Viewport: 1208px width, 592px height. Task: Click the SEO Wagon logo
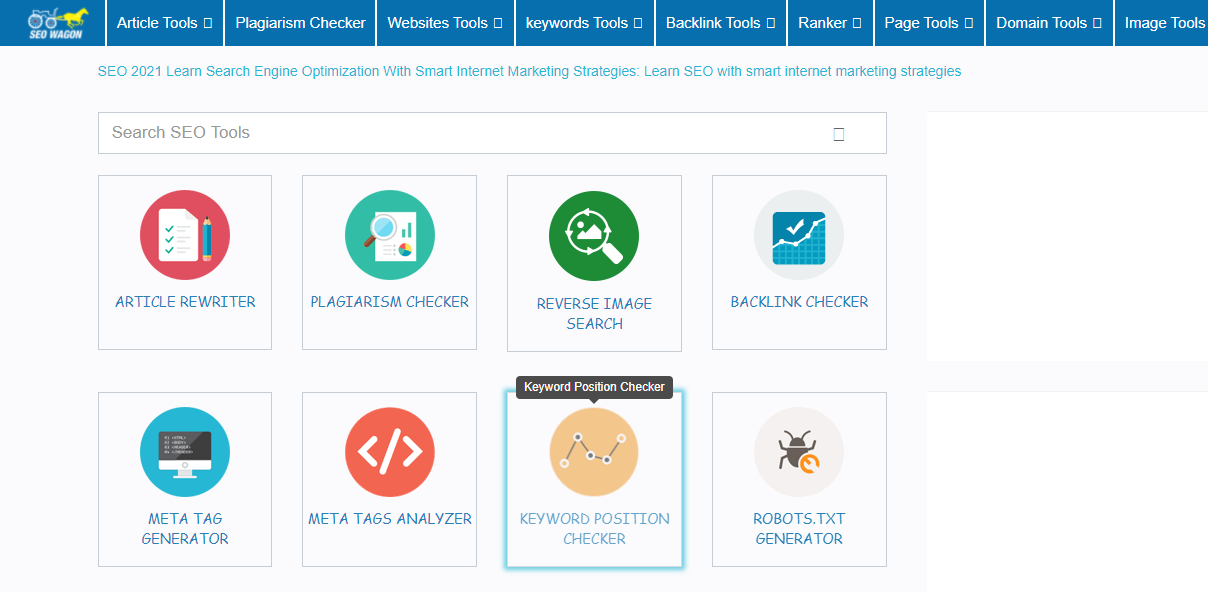[x=57, y=22]
